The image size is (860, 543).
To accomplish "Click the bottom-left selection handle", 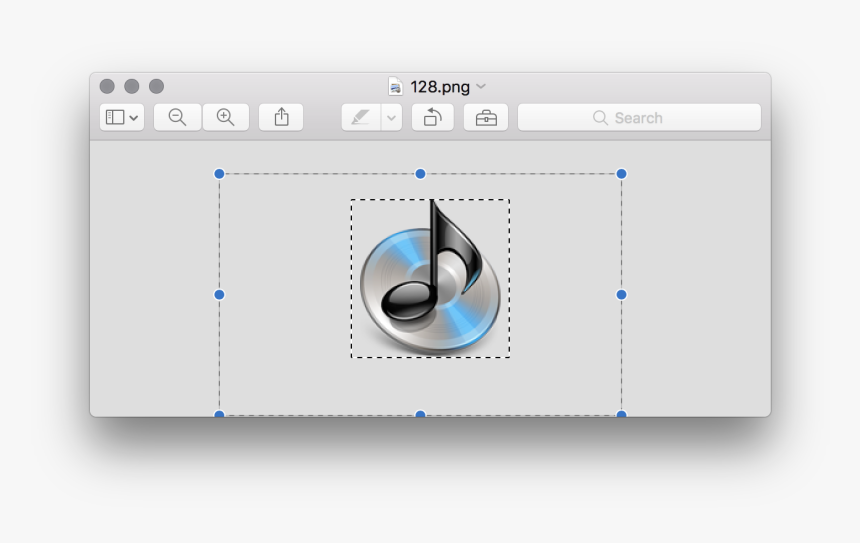I will coord(219,414).
